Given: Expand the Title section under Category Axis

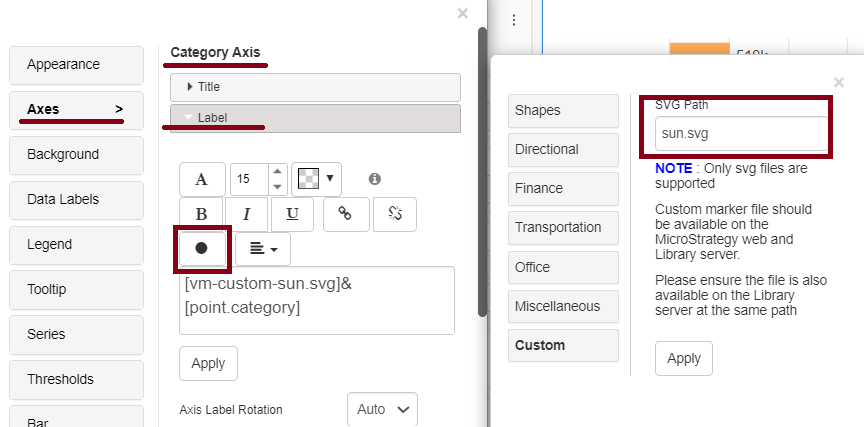Looking at the screenshot, I should tap(315, 87).
